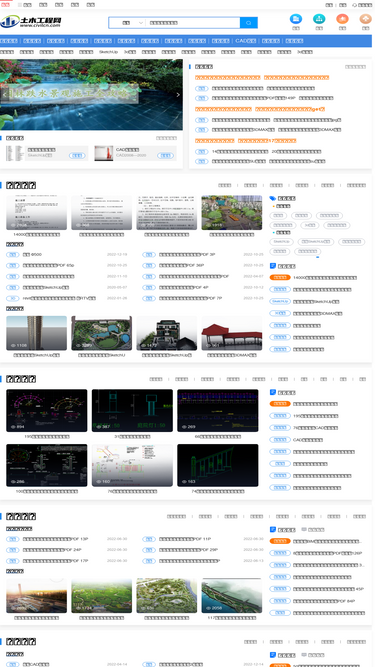The height and width of the screenshot is (667, 375).
Task: Open the teal sitemap round icon in header
Action: pos(319,19)
